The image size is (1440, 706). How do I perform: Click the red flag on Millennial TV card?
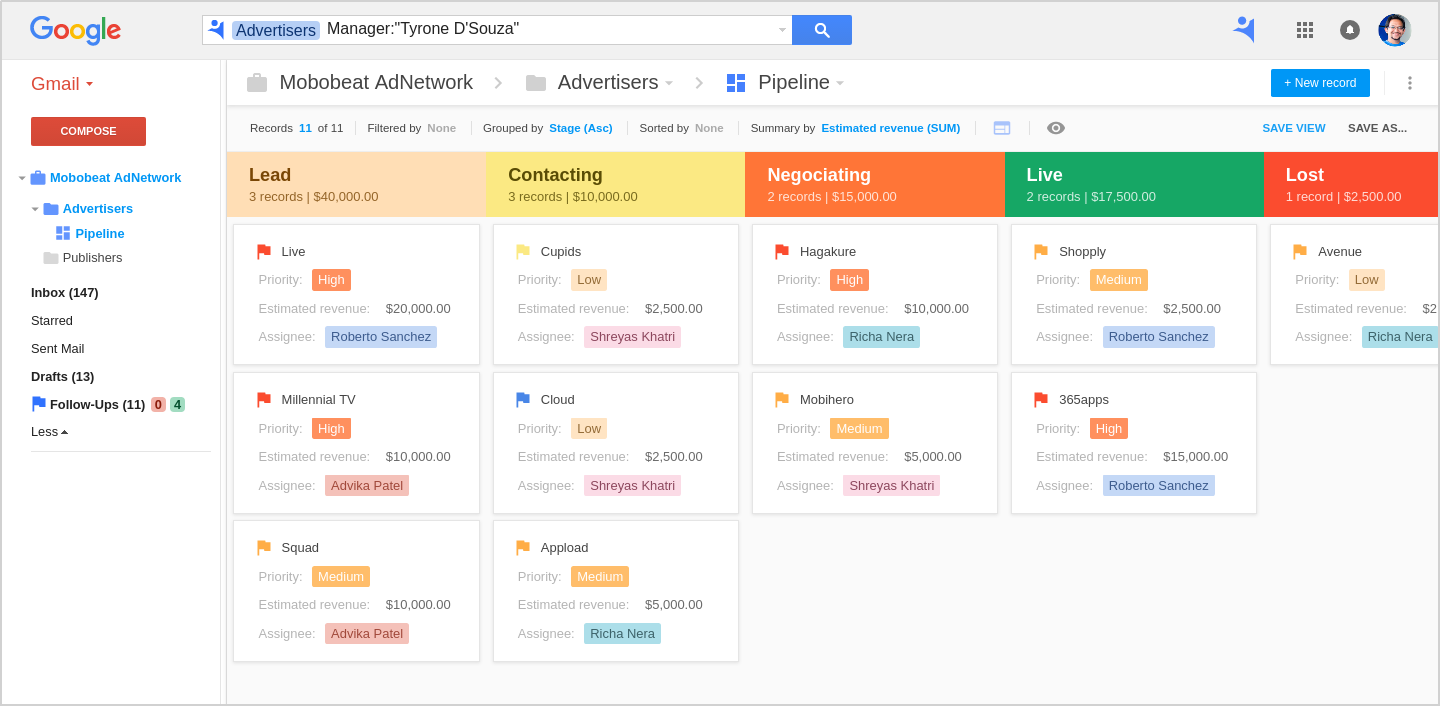(264, 400)
